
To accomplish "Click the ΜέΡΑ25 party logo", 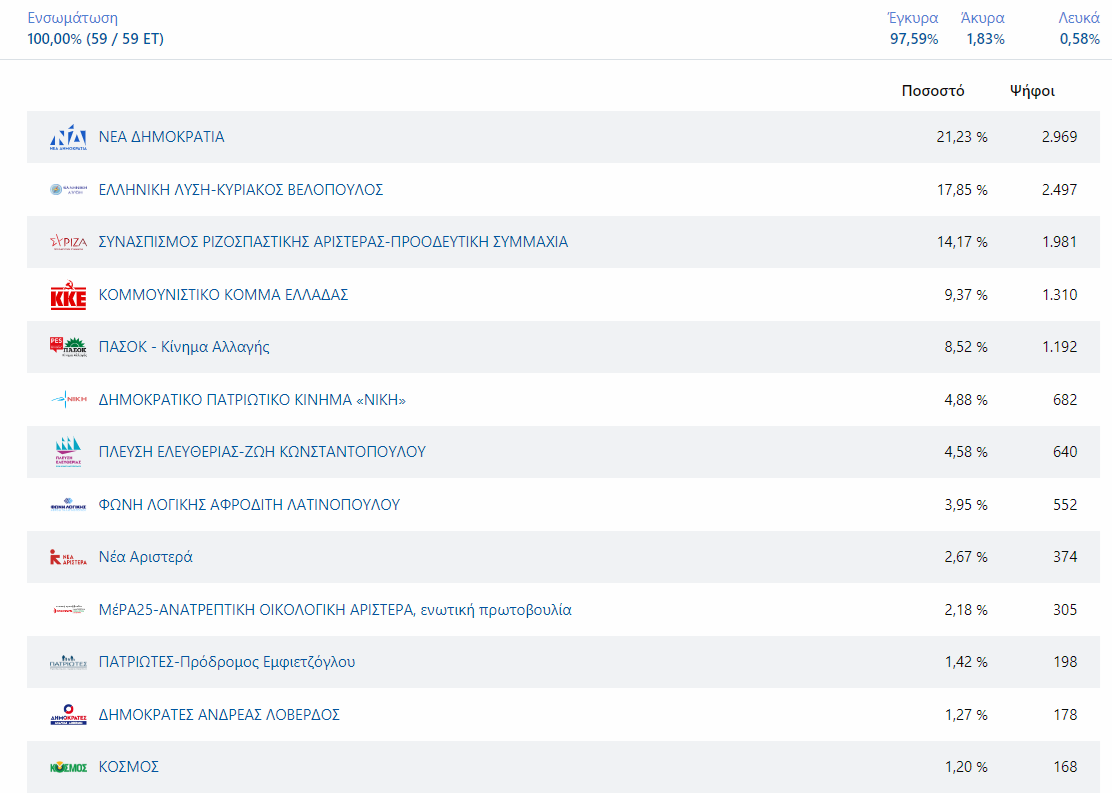I will tap(68, 609).
